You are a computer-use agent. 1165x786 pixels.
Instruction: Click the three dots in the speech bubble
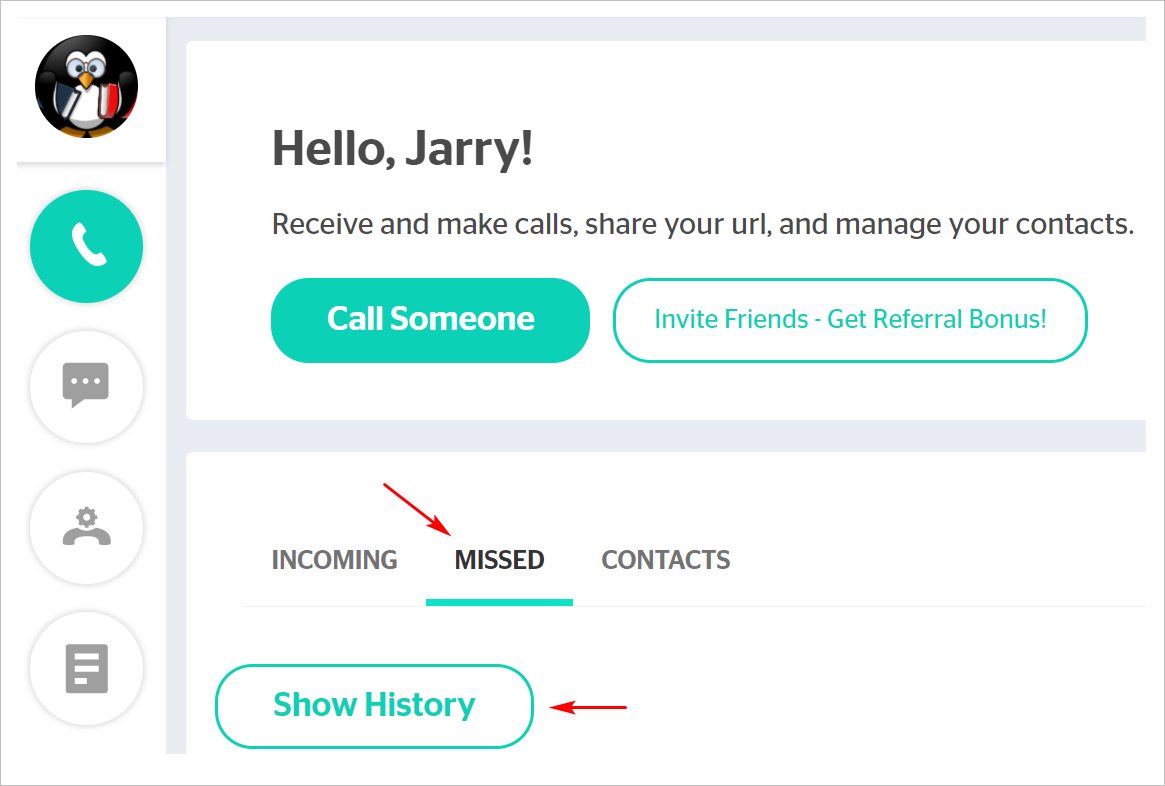(86, 381)
